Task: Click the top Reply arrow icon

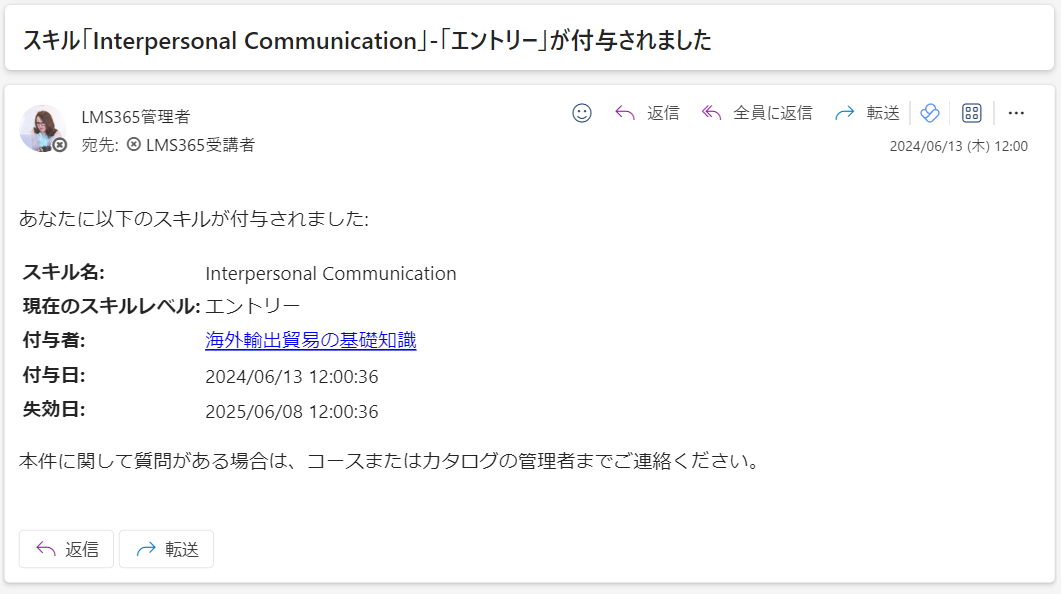Action: pos(625,113)
